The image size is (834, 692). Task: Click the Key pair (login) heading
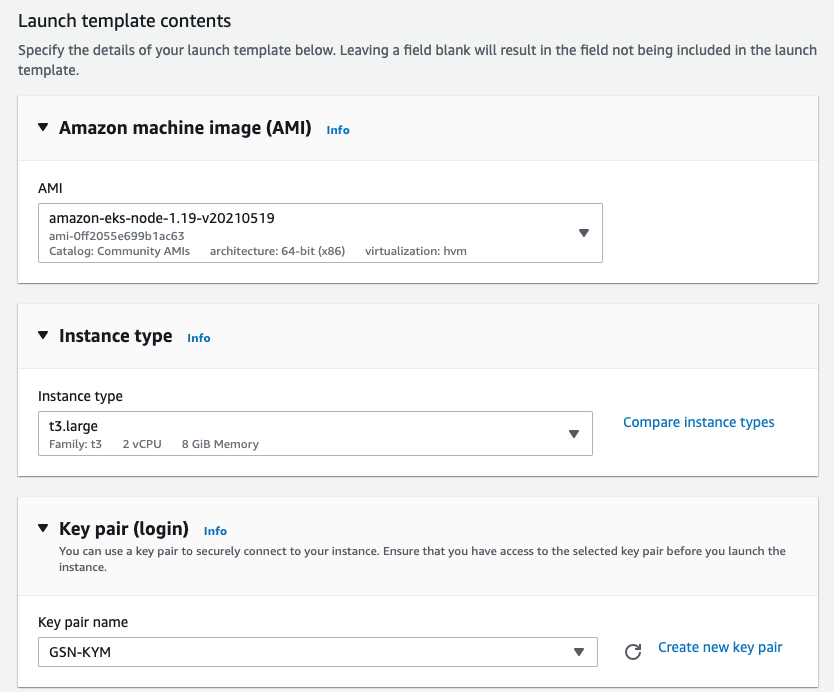tap(124, 529)
